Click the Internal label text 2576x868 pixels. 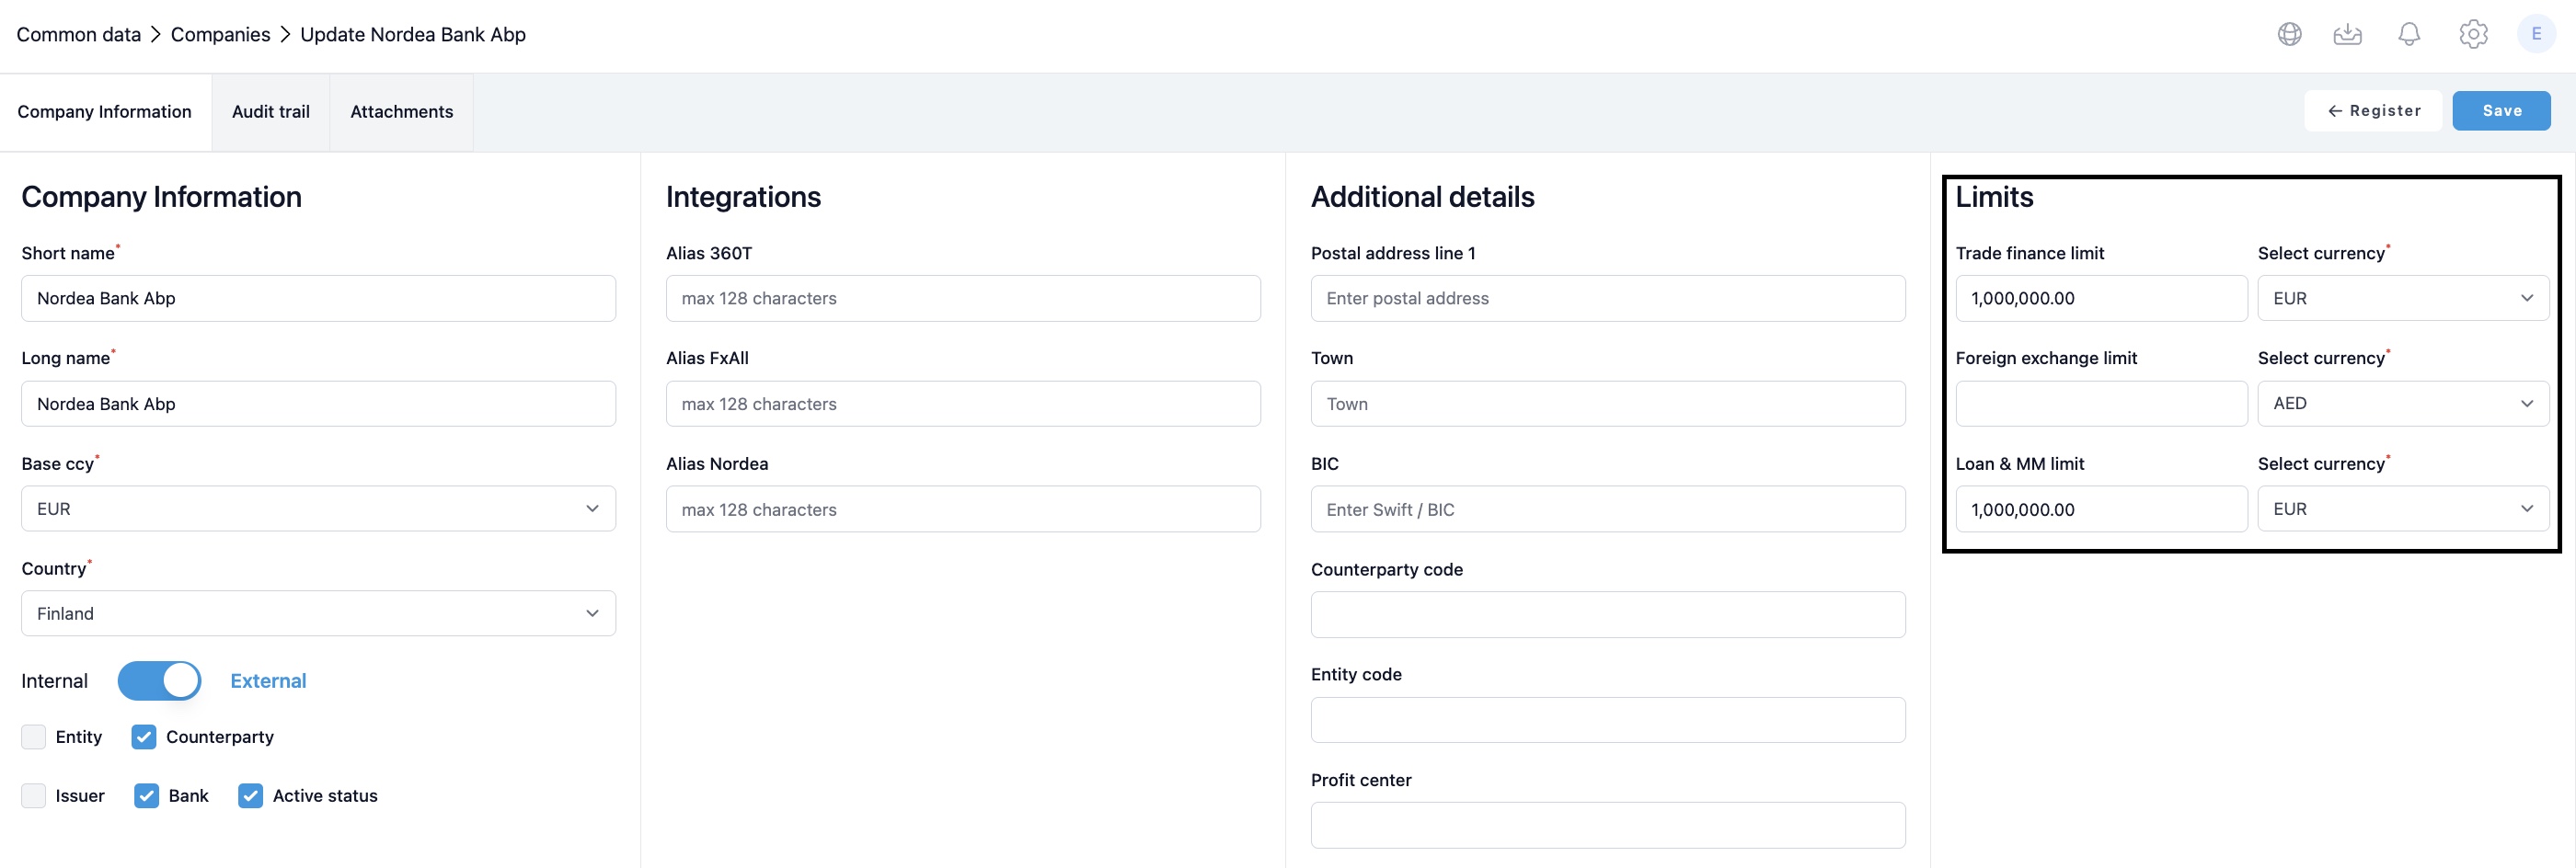click(54, 681)
